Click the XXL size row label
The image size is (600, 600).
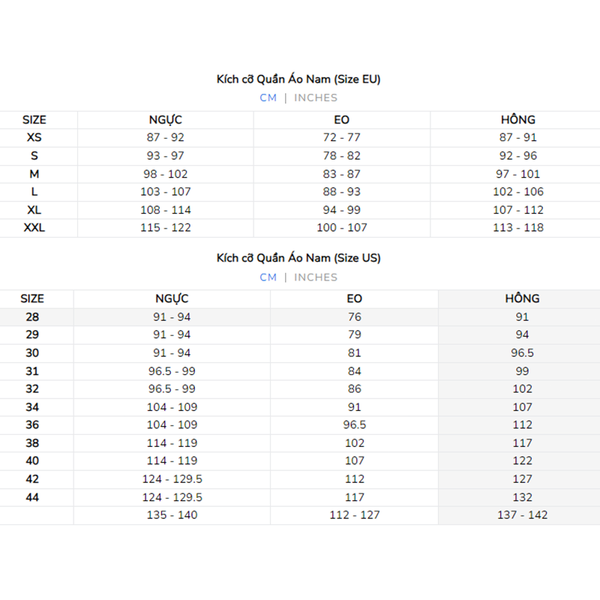click(x=34, y=228)
